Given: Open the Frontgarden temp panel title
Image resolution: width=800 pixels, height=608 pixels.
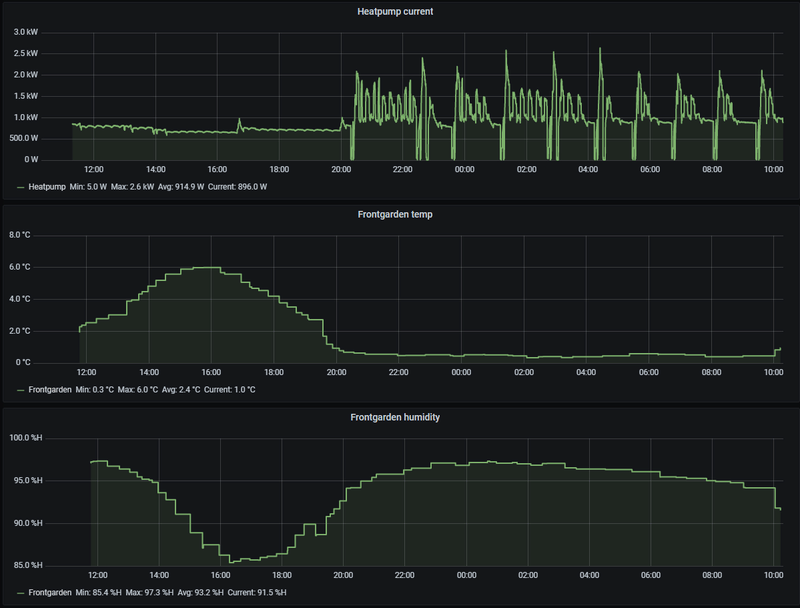Looking at the screenshot, I should point(395,214).
